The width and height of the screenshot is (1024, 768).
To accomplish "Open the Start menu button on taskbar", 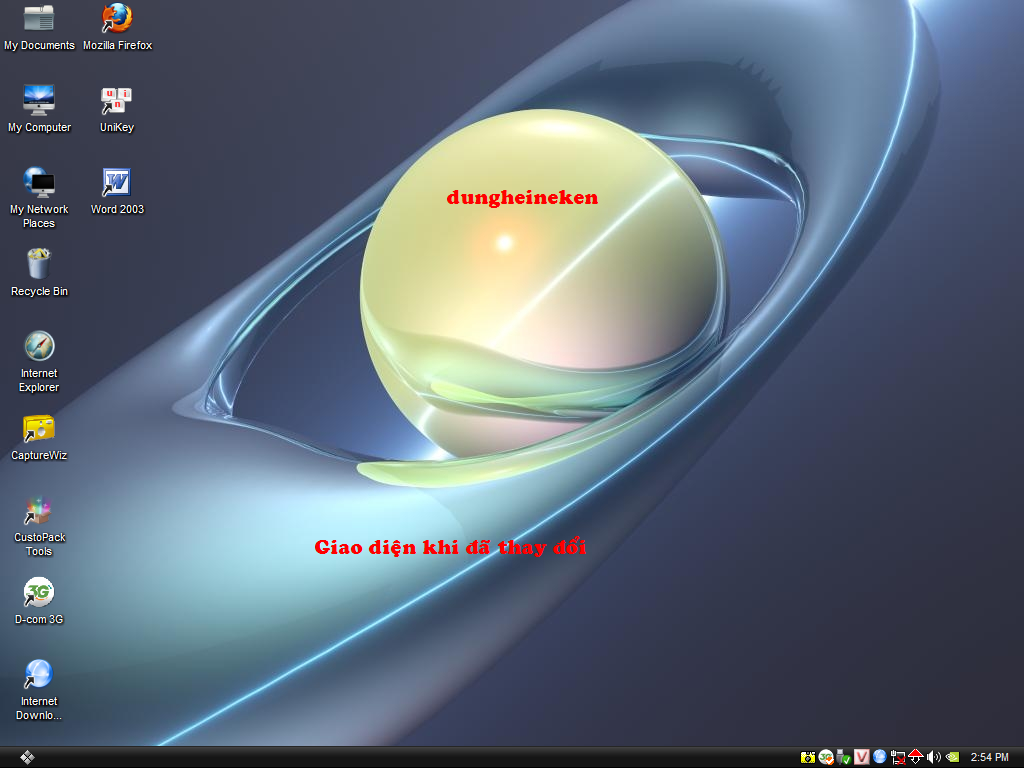I will pyautogui.click(x=27, y=758).
